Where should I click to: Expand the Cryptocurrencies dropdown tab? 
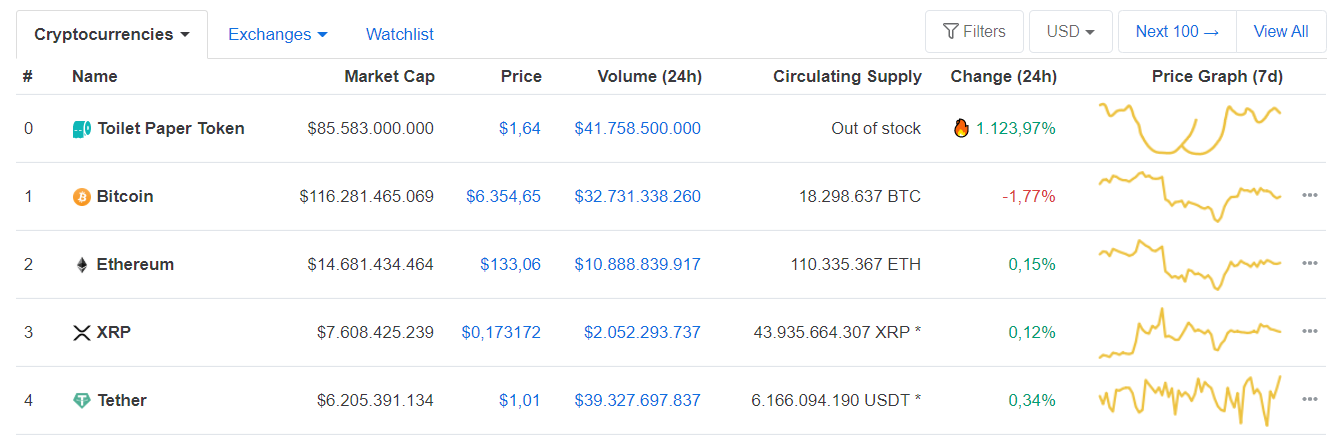pos(112,35)
